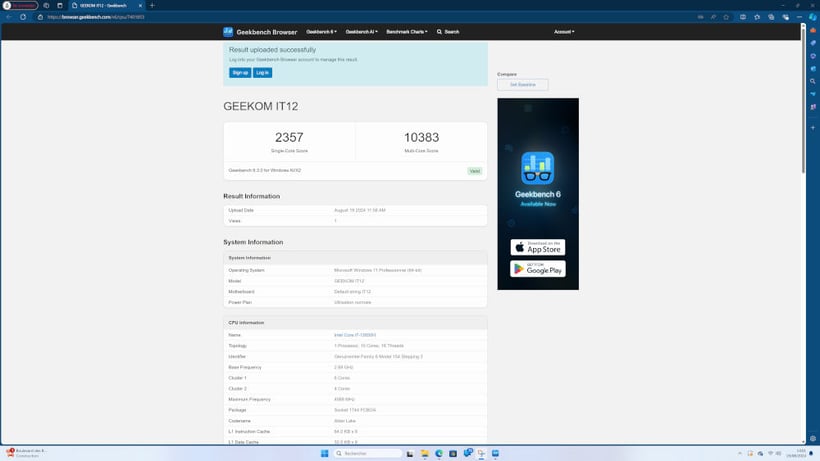Click the Operating System row label
Viewport: 820px width, 461px height.
pyautogui.click(x=246, y=270)
